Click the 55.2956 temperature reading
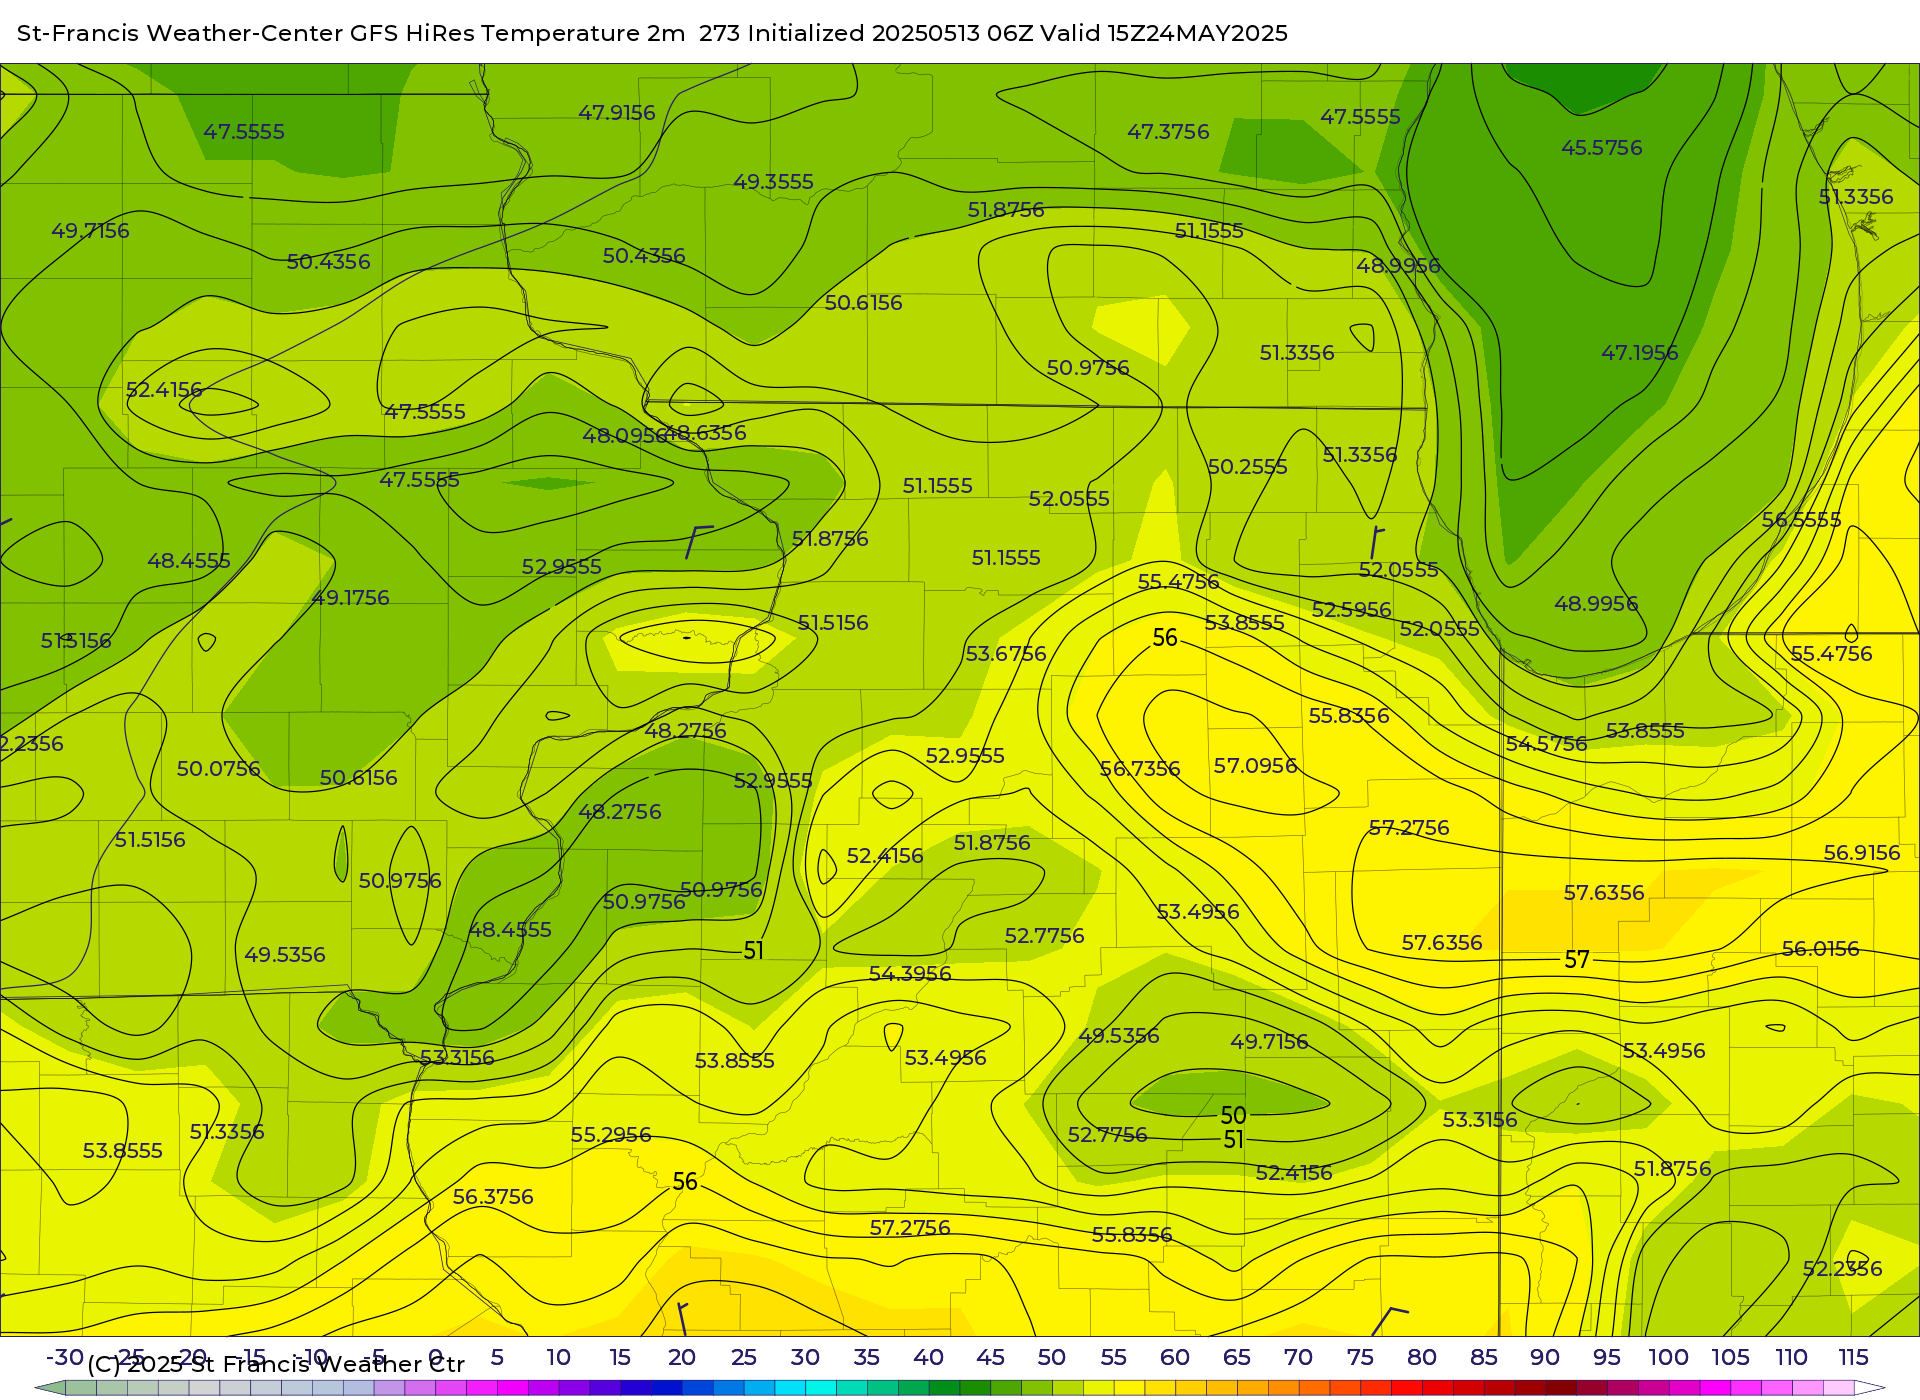The height and width of the screenshot is (1400, 1920). (610, 1135)
